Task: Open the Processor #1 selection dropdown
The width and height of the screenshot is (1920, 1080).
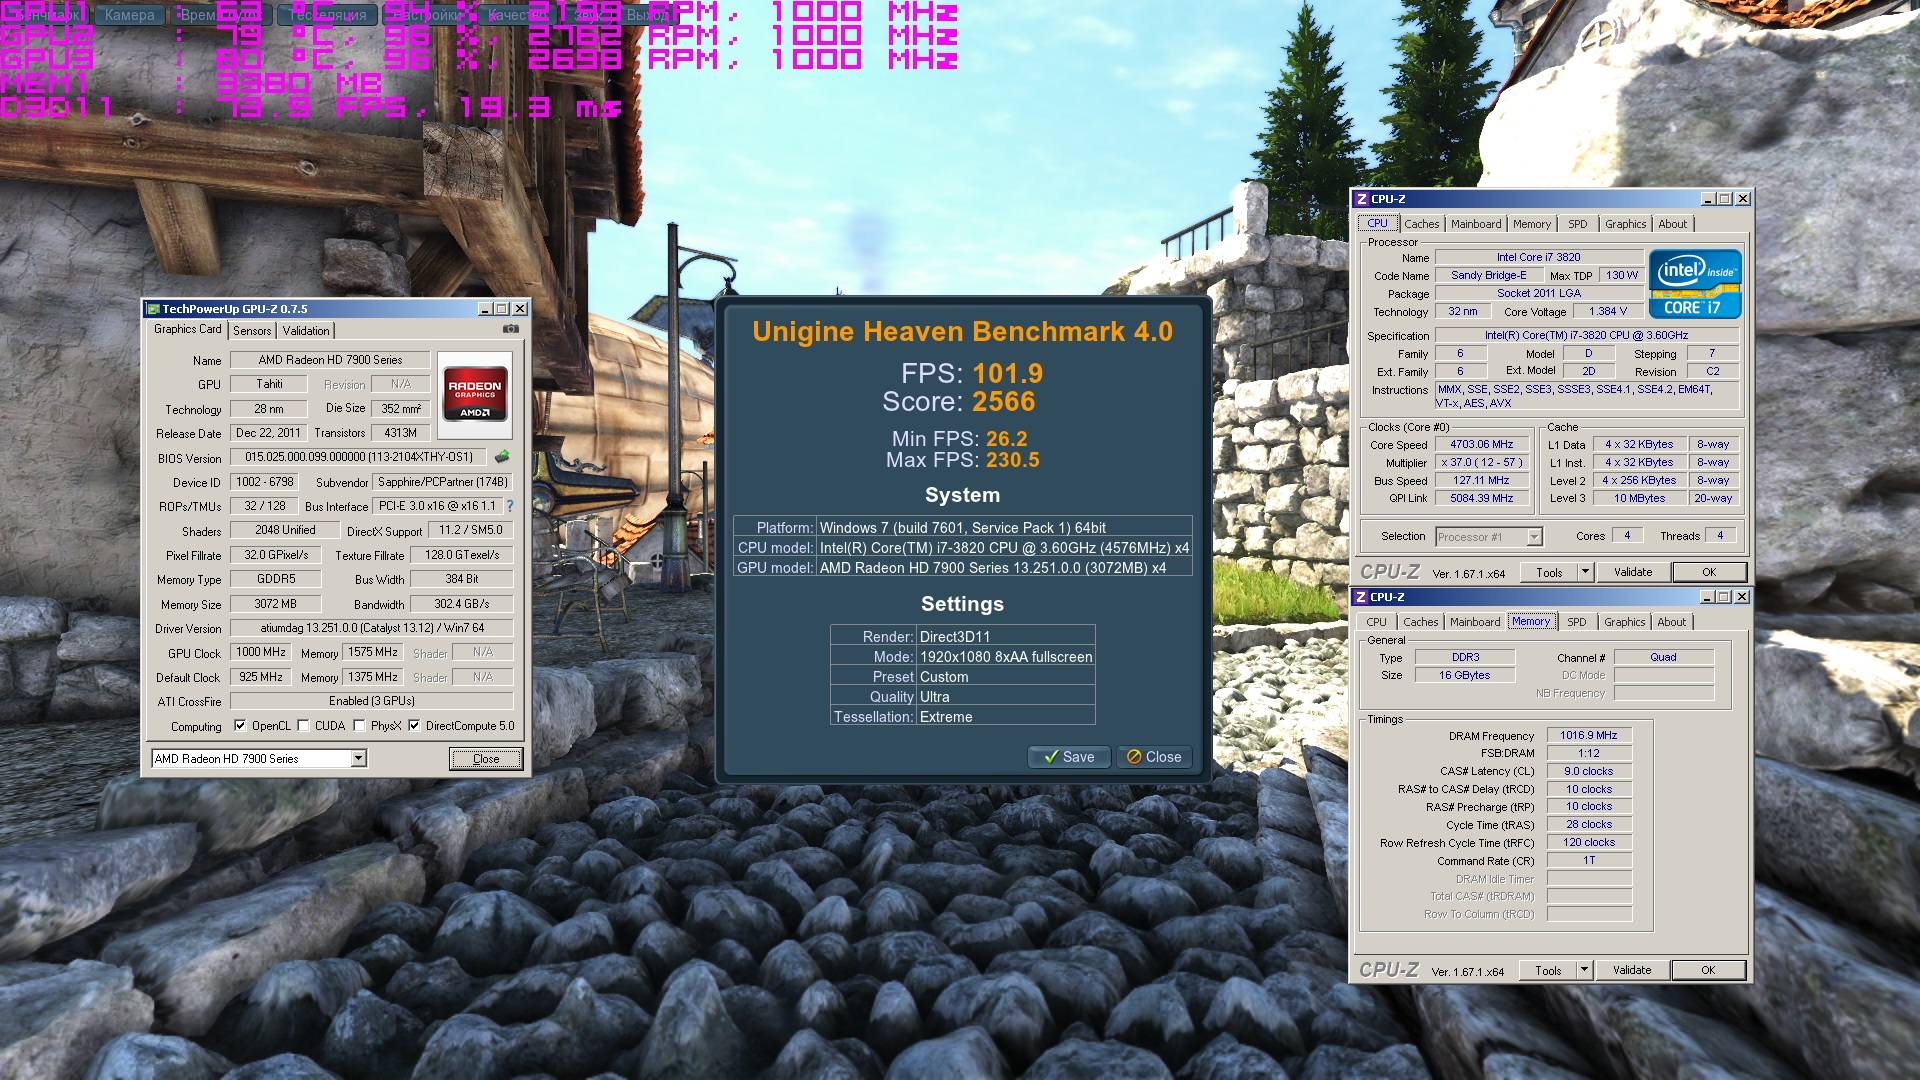Action: coord(1534,537)
